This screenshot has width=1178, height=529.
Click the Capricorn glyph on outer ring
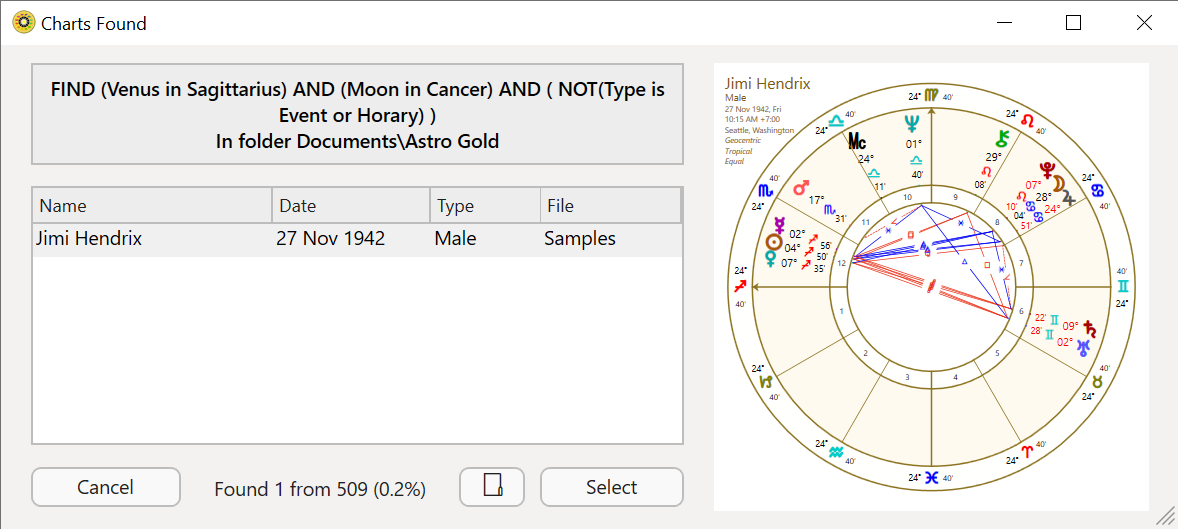766,382
